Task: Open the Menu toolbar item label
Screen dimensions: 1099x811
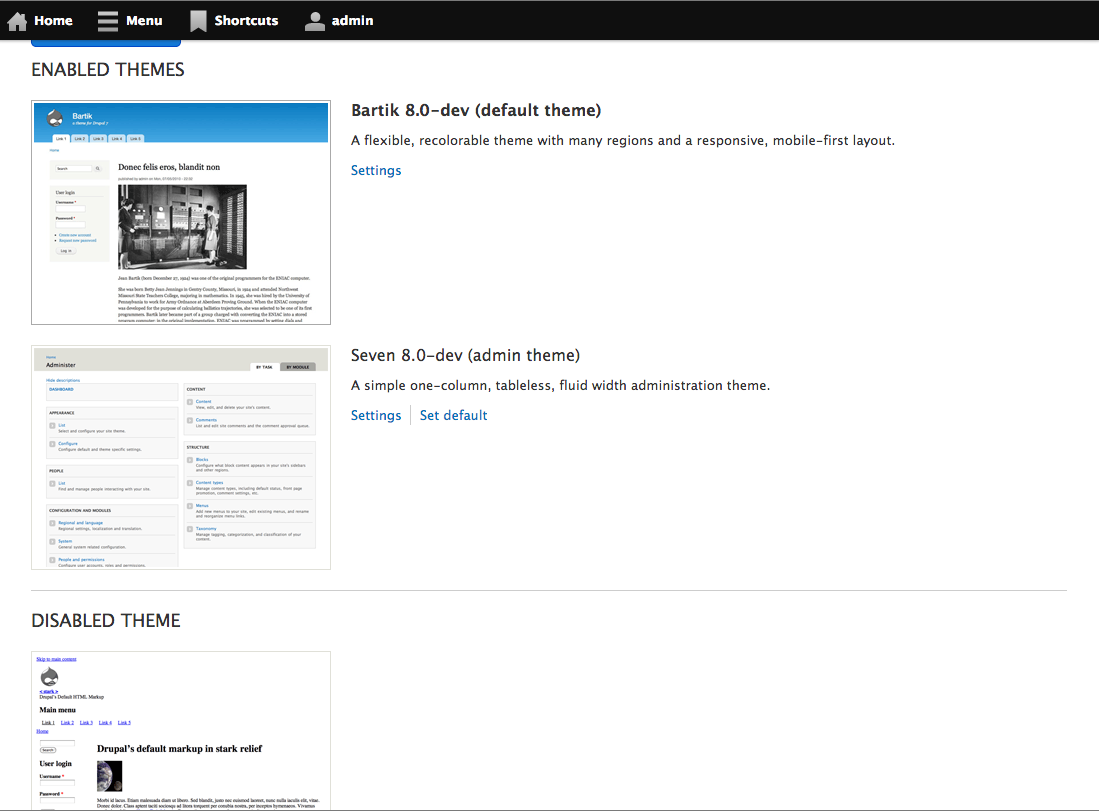Action: 144,21
